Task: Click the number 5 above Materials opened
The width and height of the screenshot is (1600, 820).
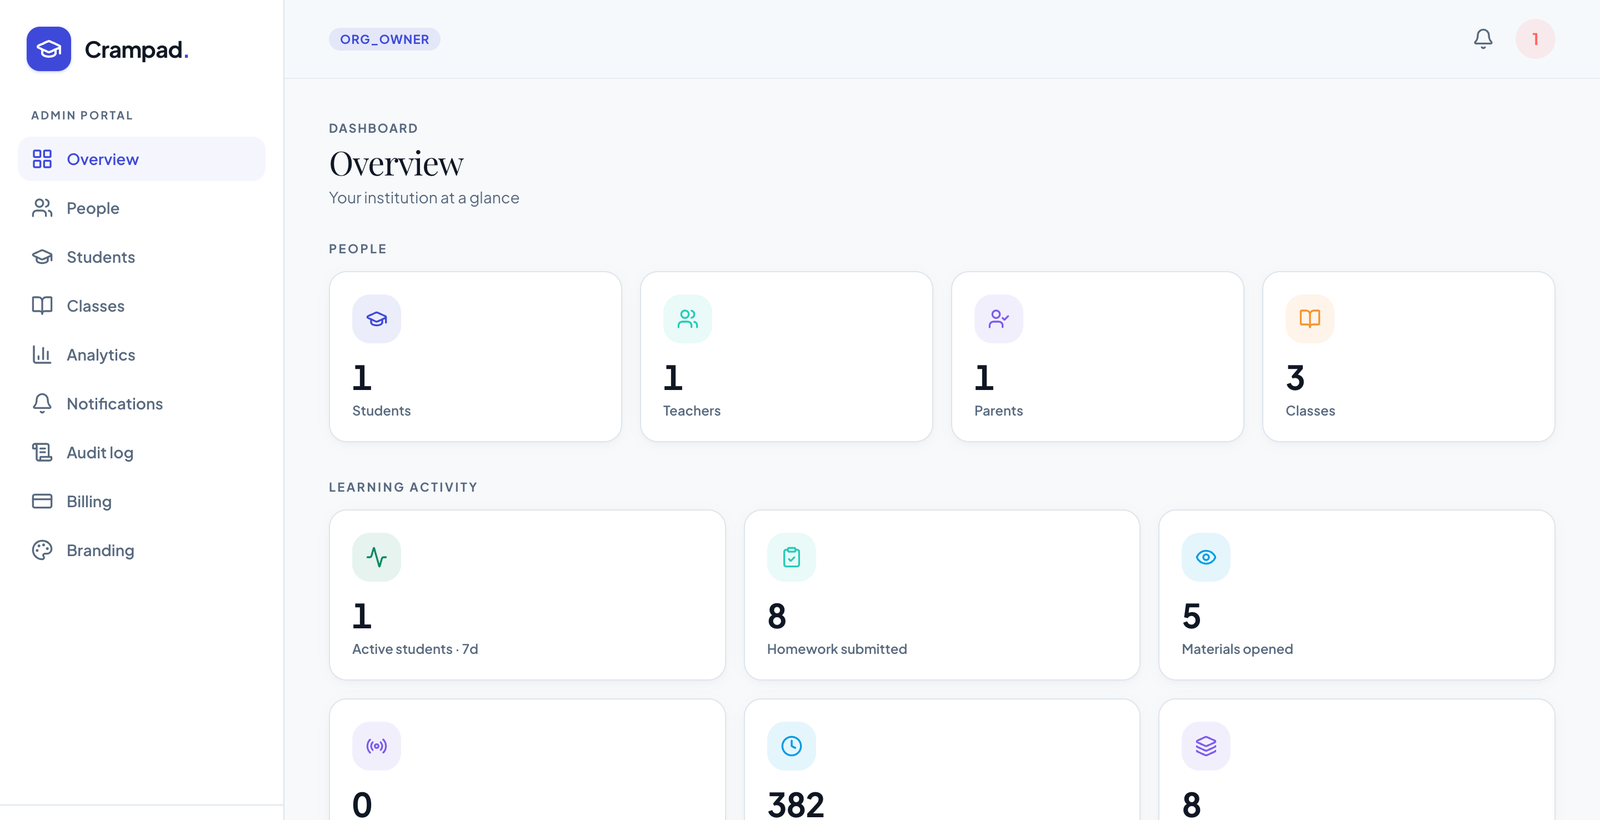Action: pos(1191,616)
